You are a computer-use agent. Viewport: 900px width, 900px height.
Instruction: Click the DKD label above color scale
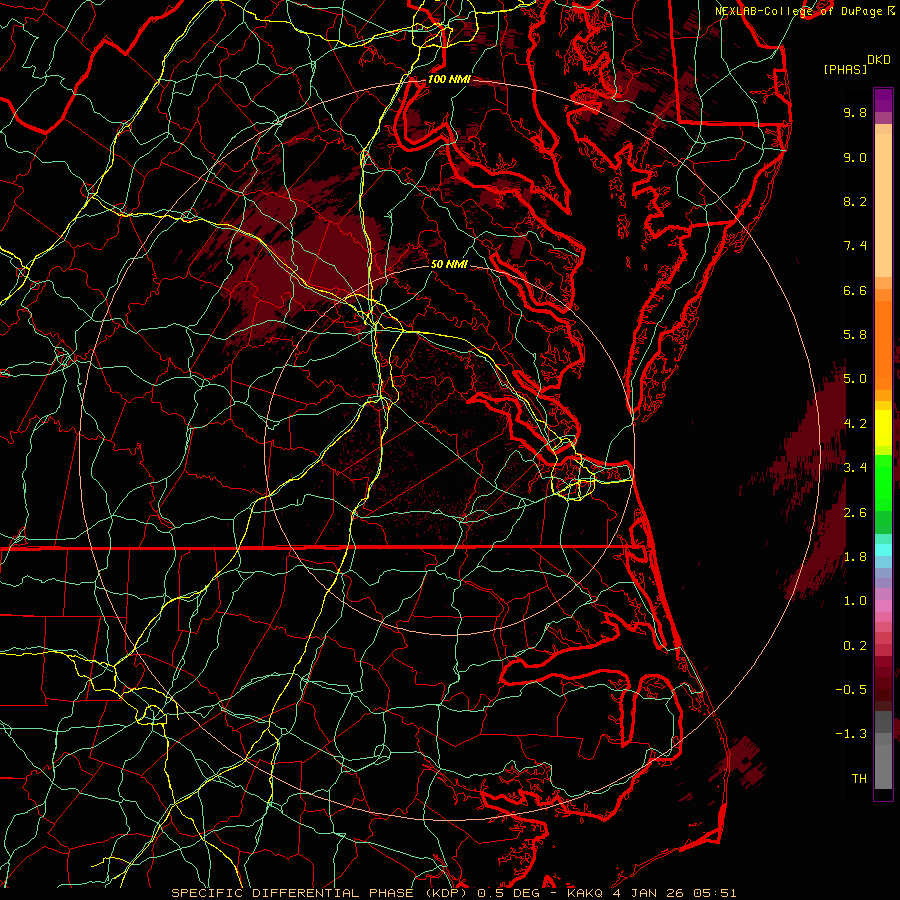pyautogui.click(x=879, y=60)
